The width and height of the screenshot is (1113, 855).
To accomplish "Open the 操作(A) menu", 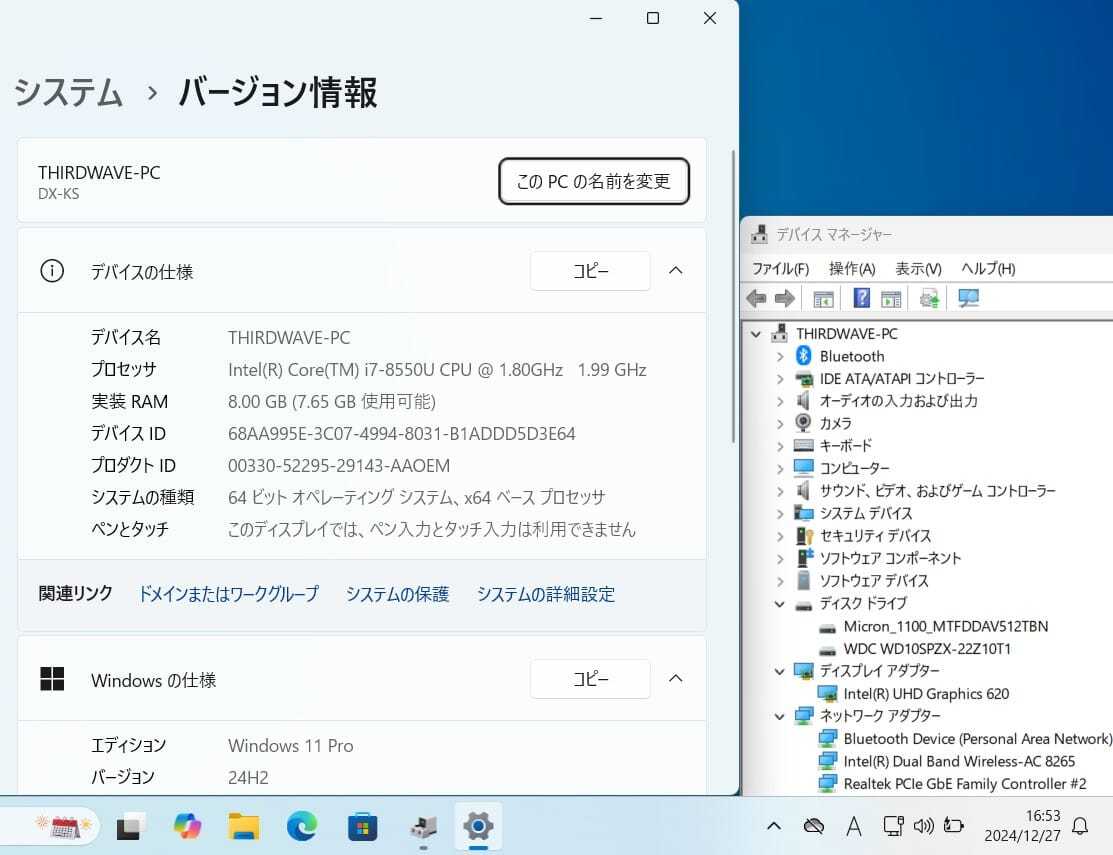I will [x=852, y=269].
